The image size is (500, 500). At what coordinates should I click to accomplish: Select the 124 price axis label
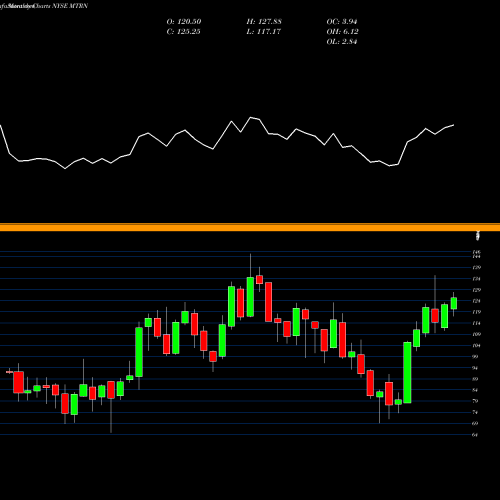[477, 301]
